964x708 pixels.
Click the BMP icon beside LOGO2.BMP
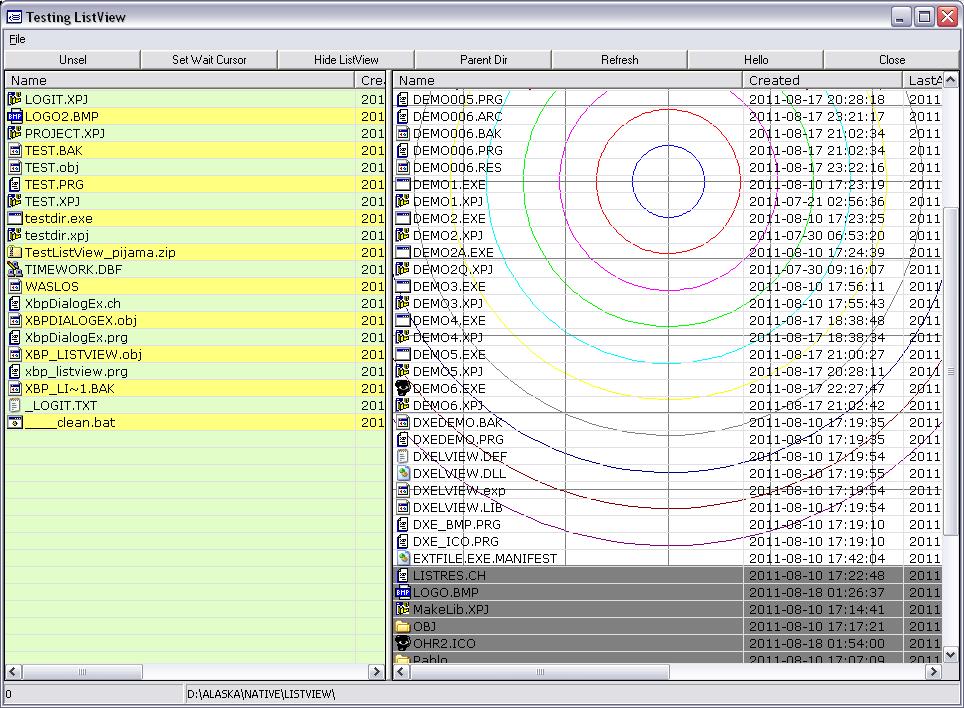[14, 116]
